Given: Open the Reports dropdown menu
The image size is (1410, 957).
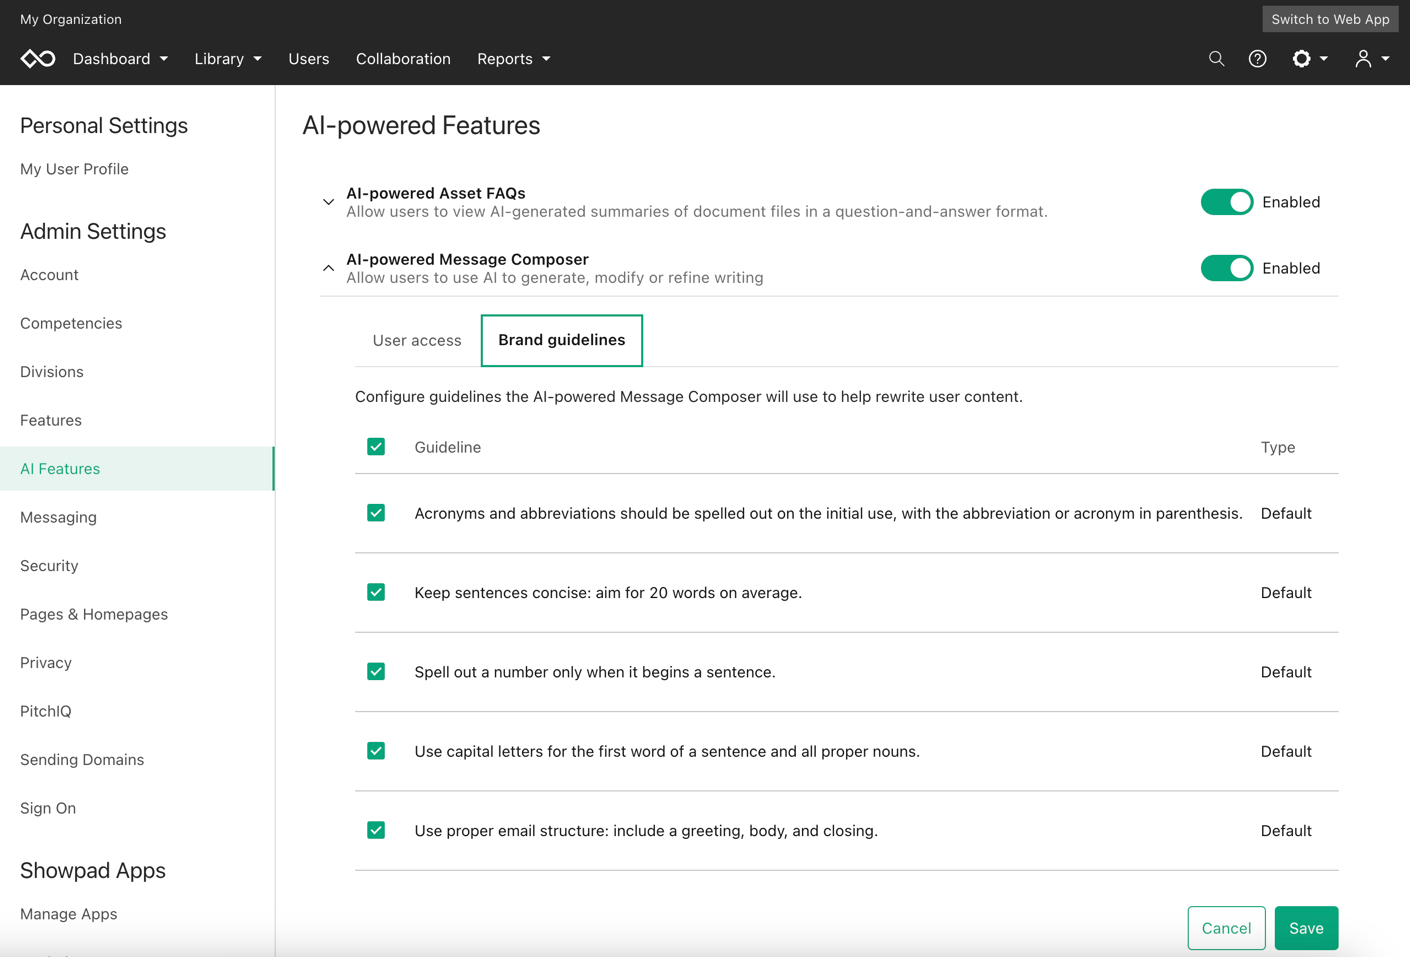Looking at the screenshot, I should coord(514,59).
